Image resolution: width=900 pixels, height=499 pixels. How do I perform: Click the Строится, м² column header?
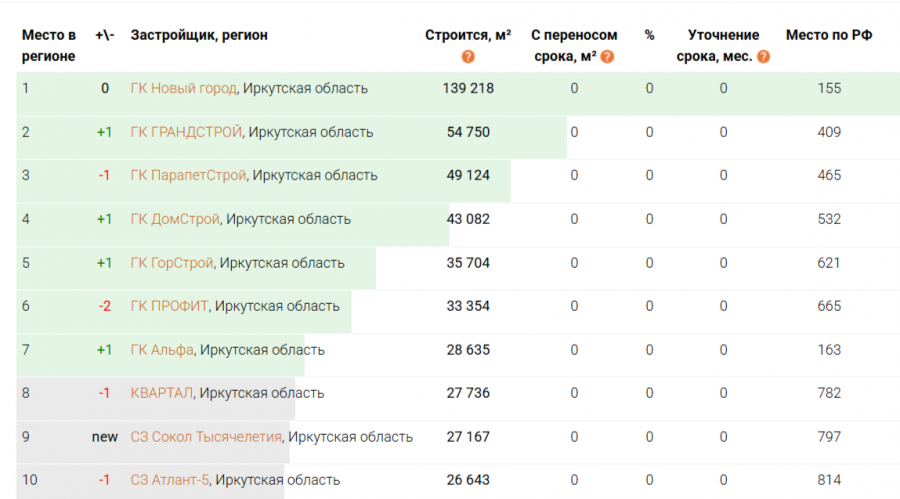click(x=468, y=35)
